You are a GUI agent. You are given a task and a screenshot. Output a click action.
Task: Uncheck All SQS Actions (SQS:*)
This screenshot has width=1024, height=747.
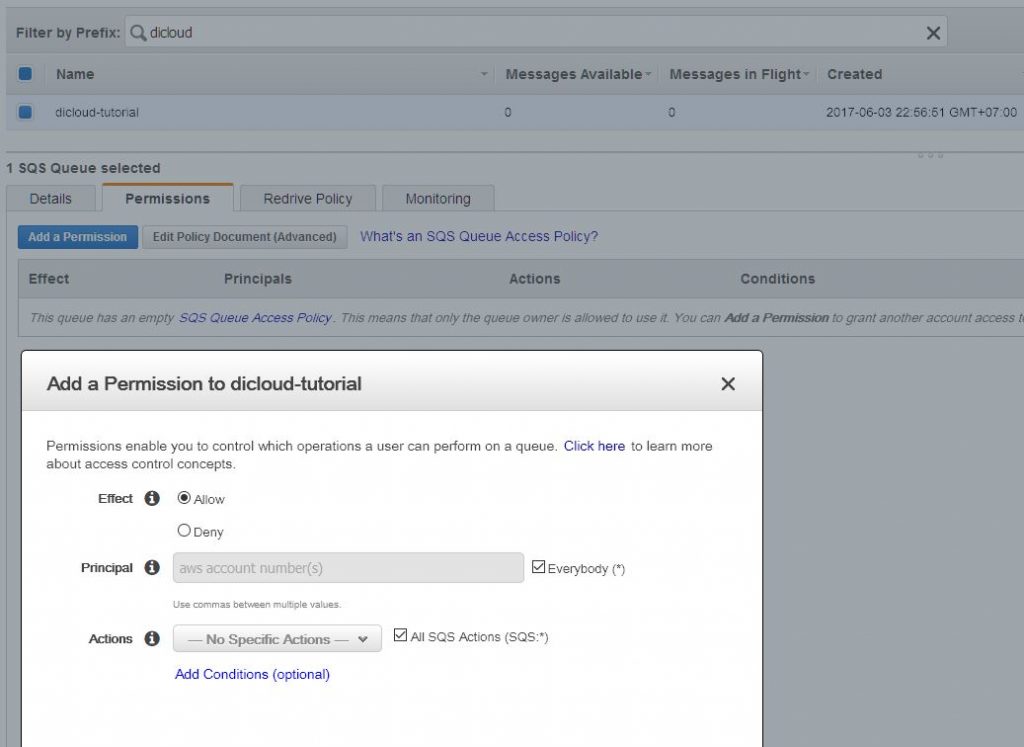click(400, 634)
